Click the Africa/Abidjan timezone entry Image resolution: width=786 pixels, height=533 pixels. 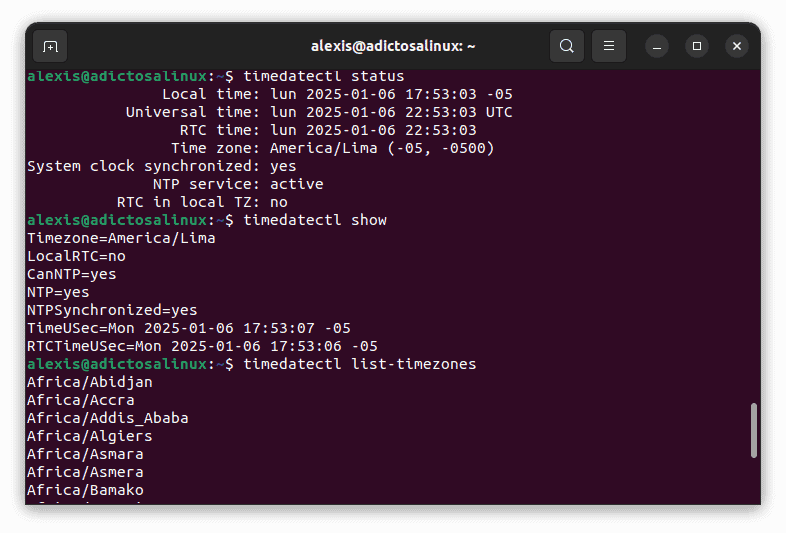[x=90, y=382]
